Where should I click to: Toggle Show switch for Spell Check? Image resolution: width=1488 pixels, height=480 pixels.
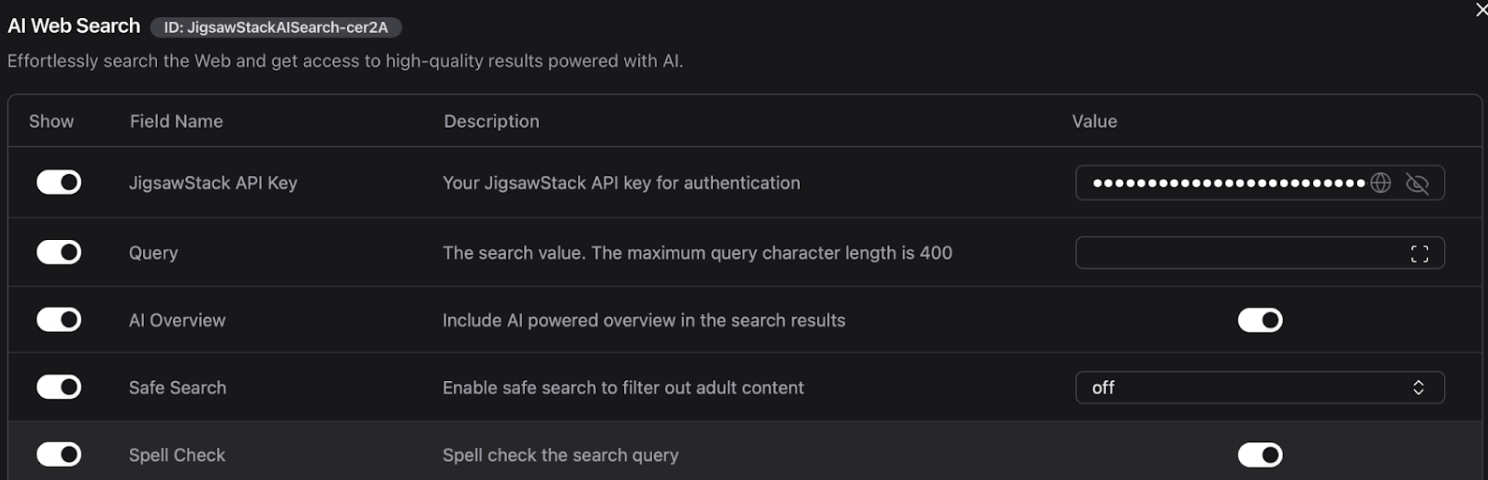(59, 455)
